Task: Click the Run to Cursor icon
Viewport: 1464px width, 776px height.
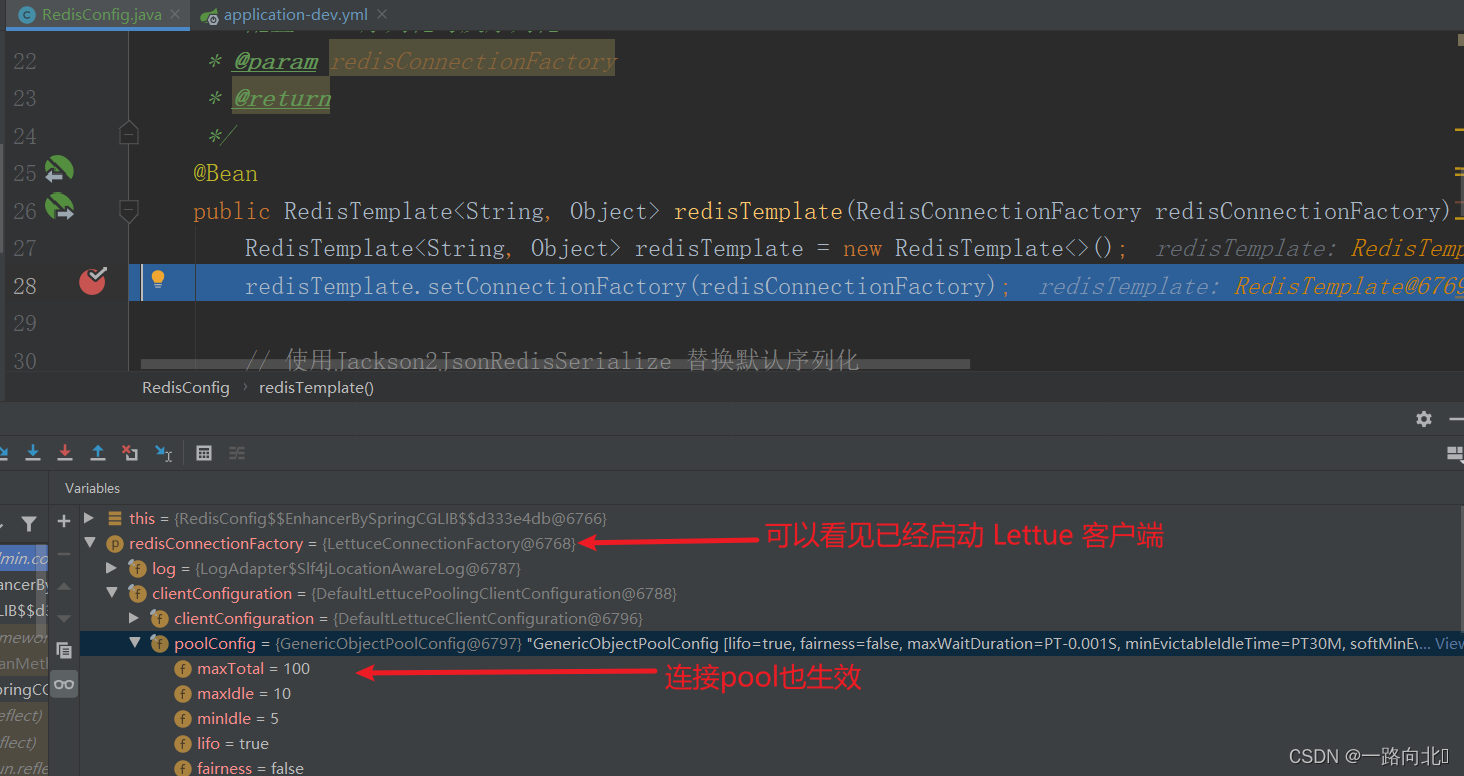Action: [163, 453]
